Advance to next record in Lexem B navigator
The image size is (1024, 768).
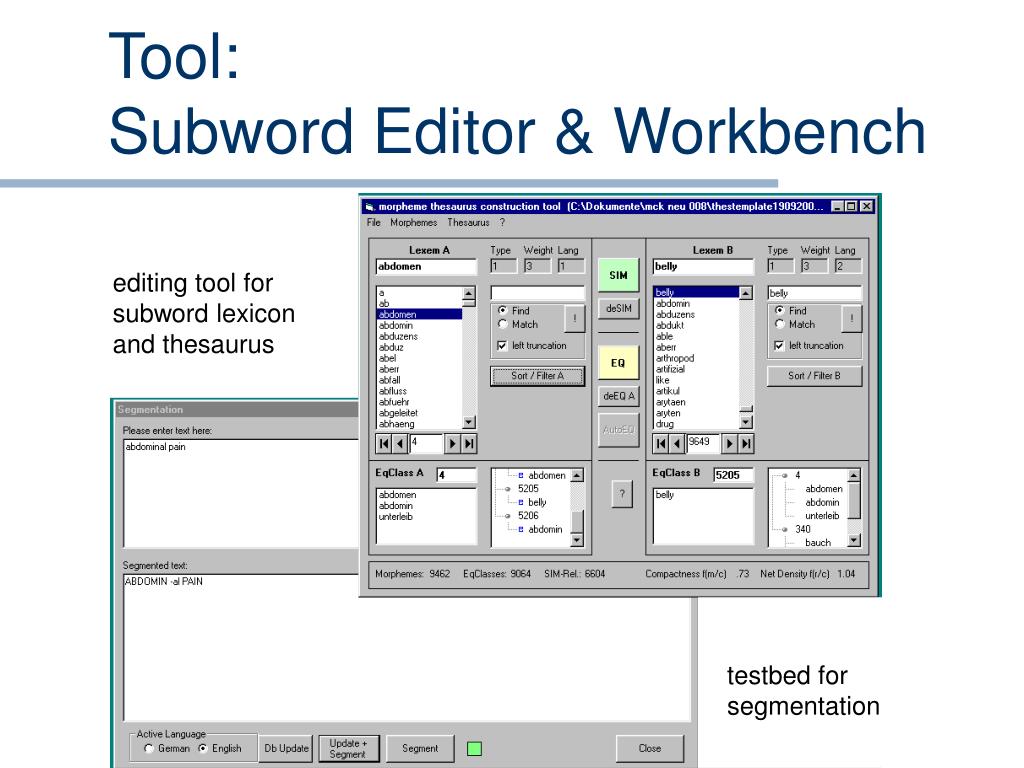(729, 443)
